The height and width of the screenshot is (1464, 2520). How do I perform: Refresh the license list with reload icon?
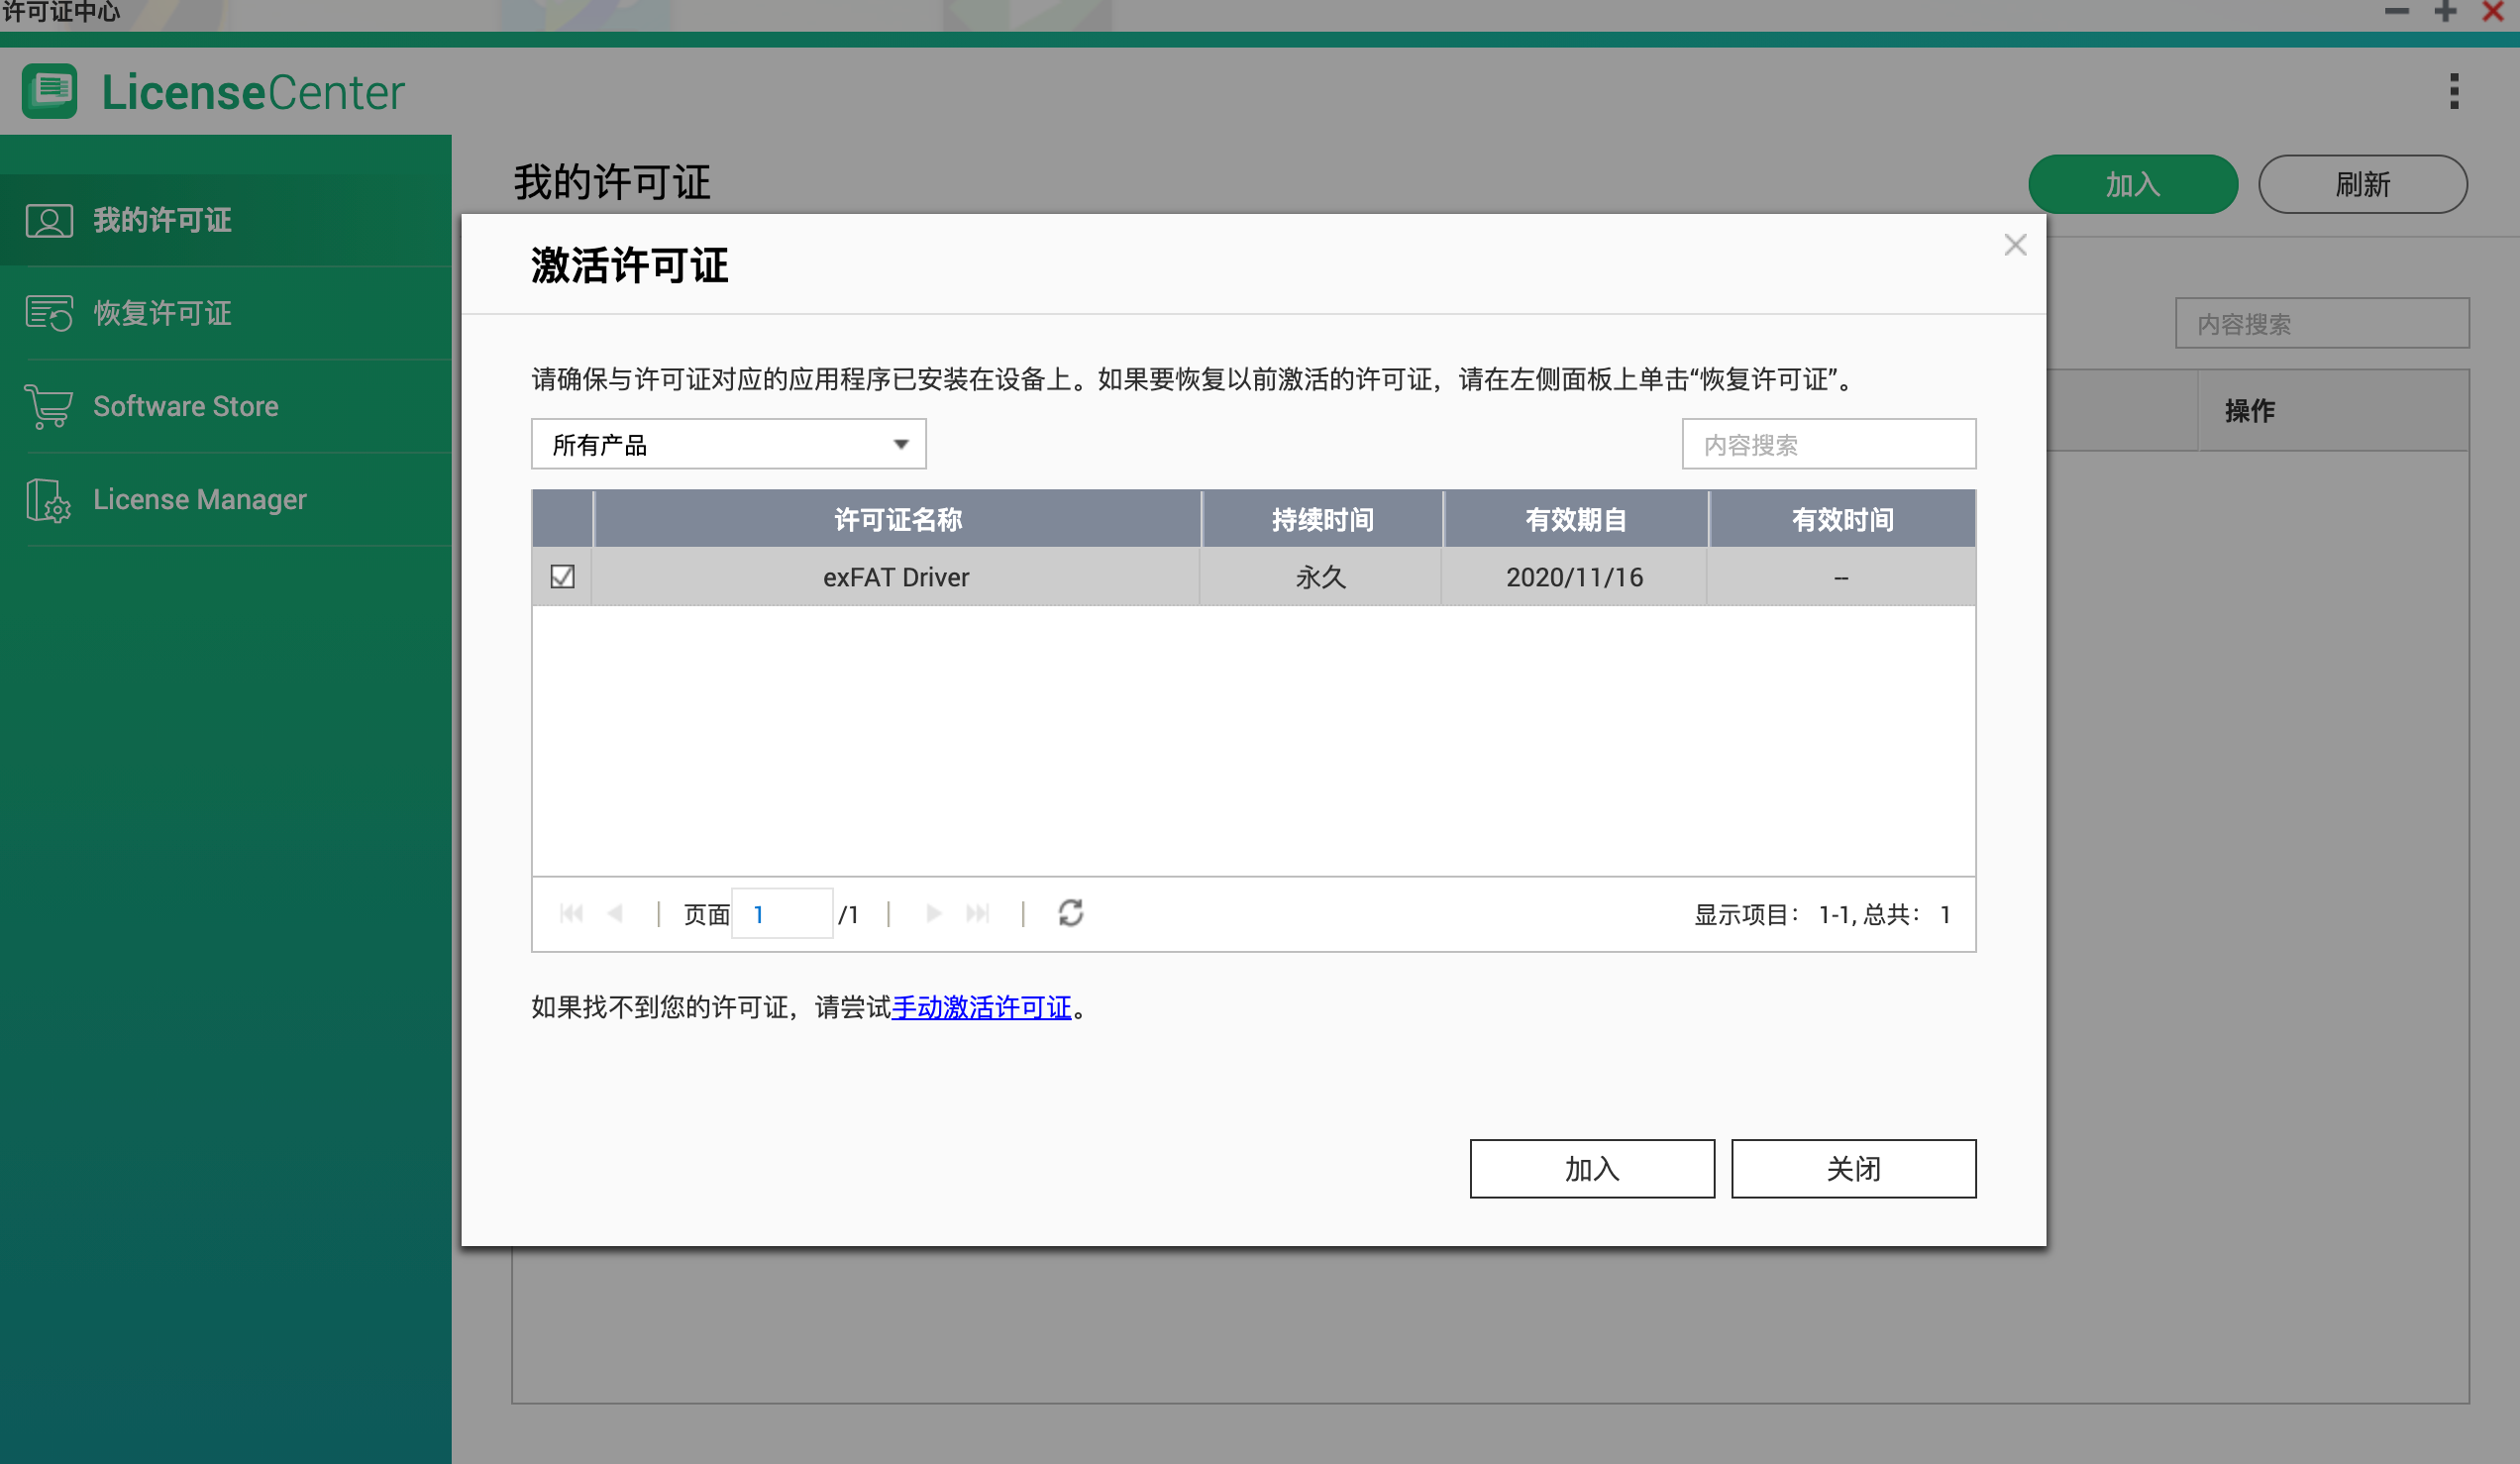click(x=1070, y=913)
